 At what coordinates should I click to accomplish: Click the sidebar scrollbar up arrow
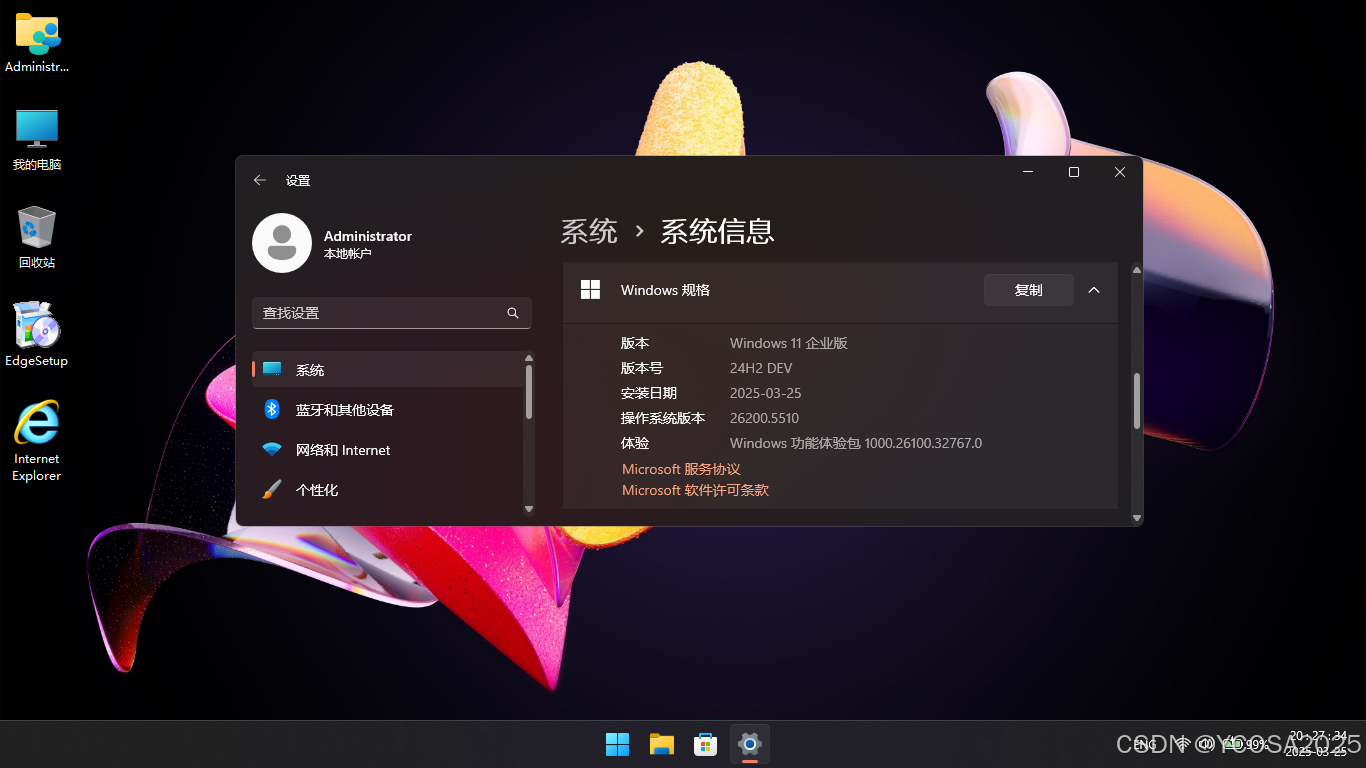[x=529, y=357]
